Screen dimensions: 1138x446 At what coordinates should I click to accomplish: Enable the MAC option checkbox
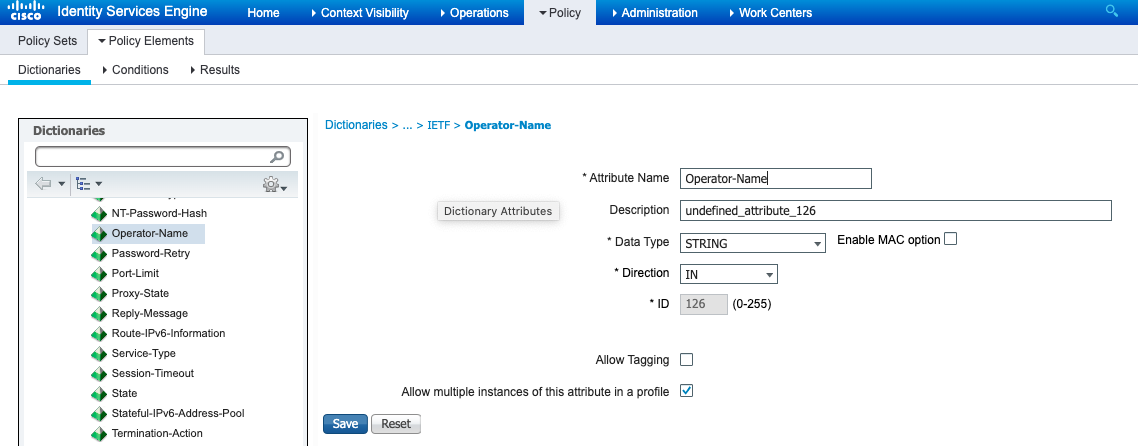951,239
